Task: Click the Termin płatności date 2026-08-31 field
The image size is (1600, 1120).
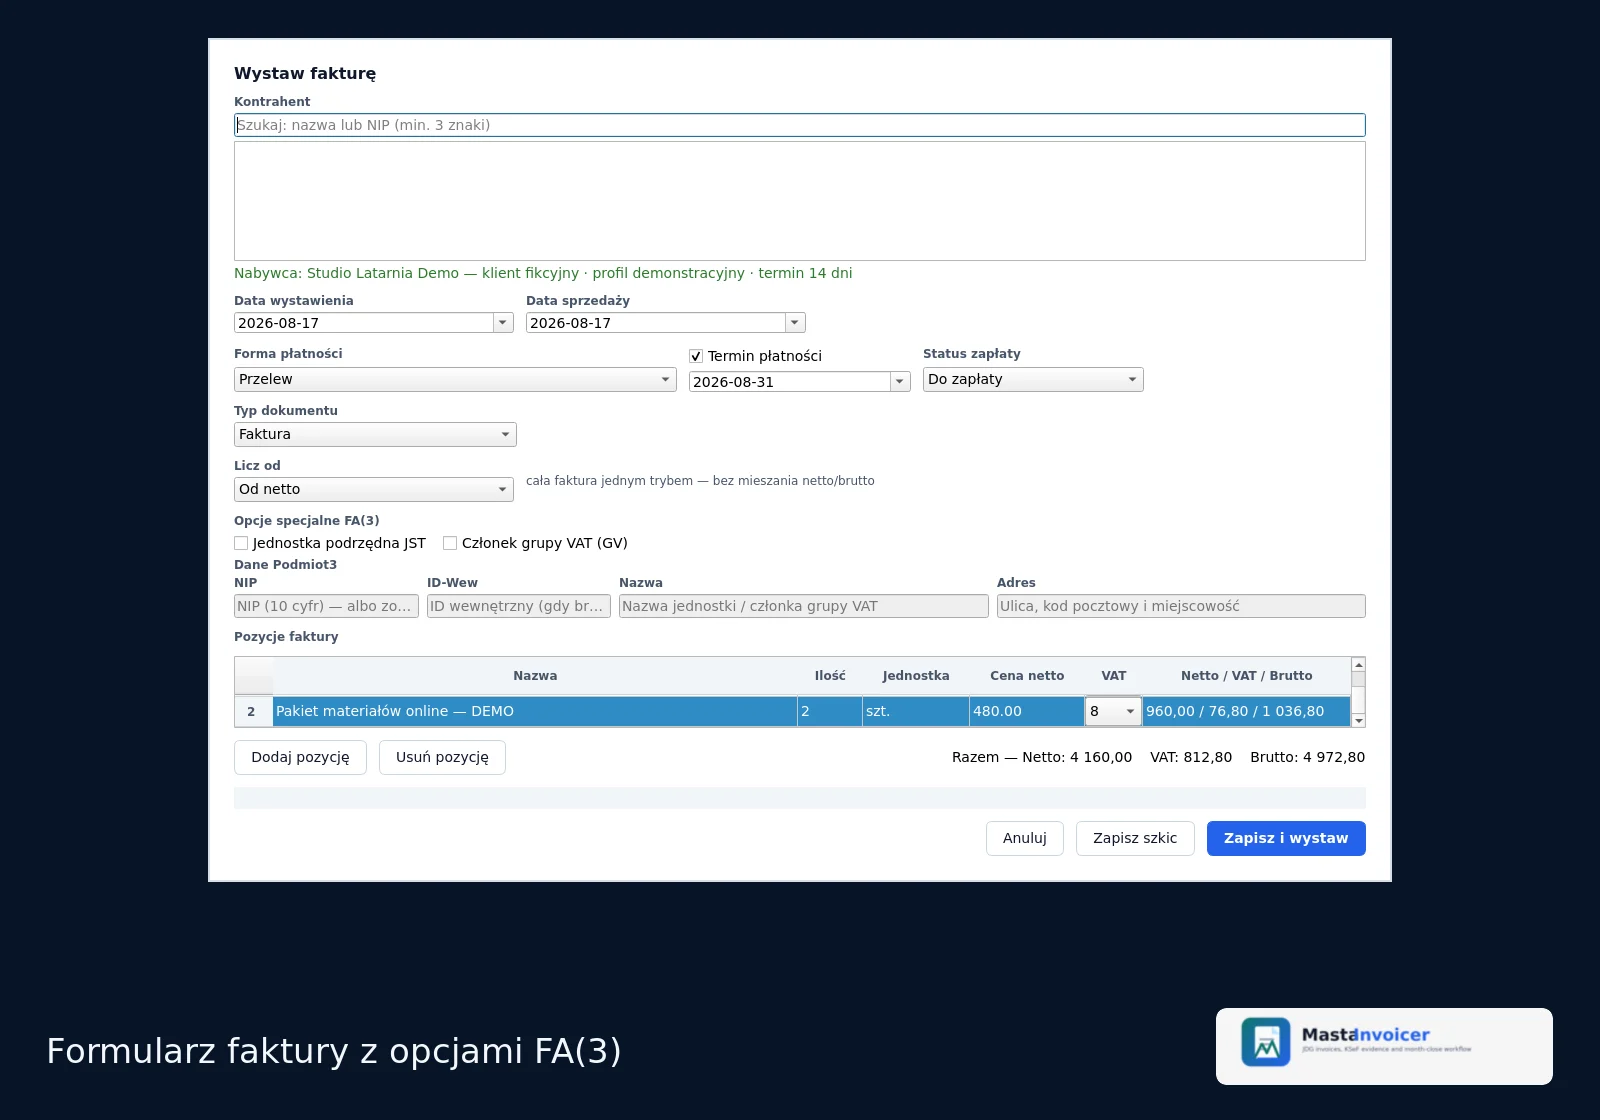Action: 790,382
